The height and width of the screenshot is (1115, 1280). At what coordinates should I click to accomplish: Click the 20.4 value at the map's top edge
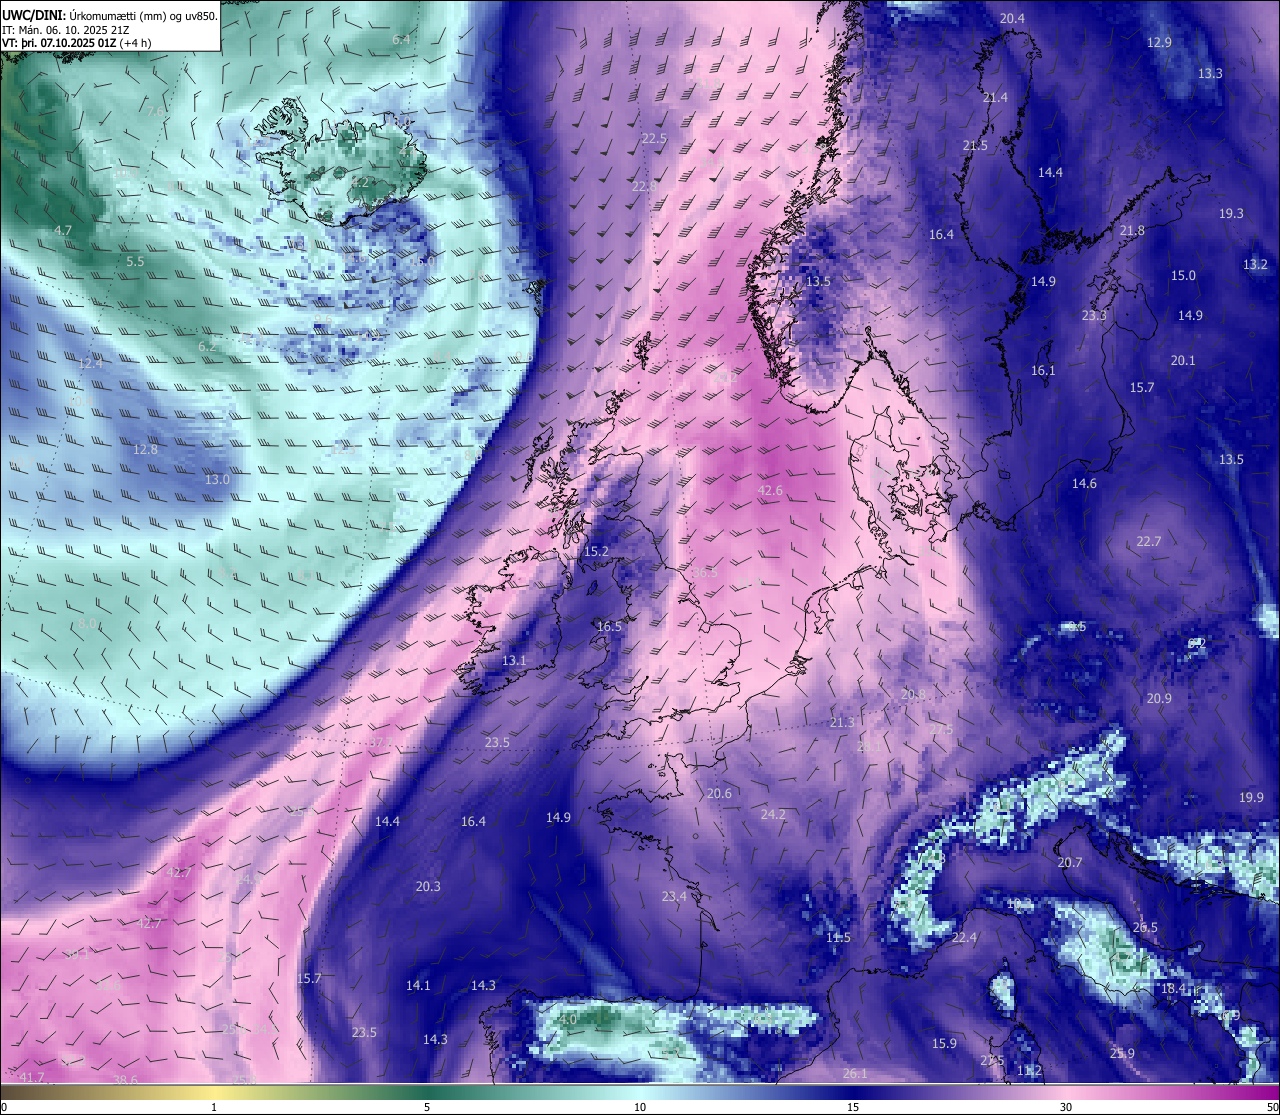[x=1012, y=18]
